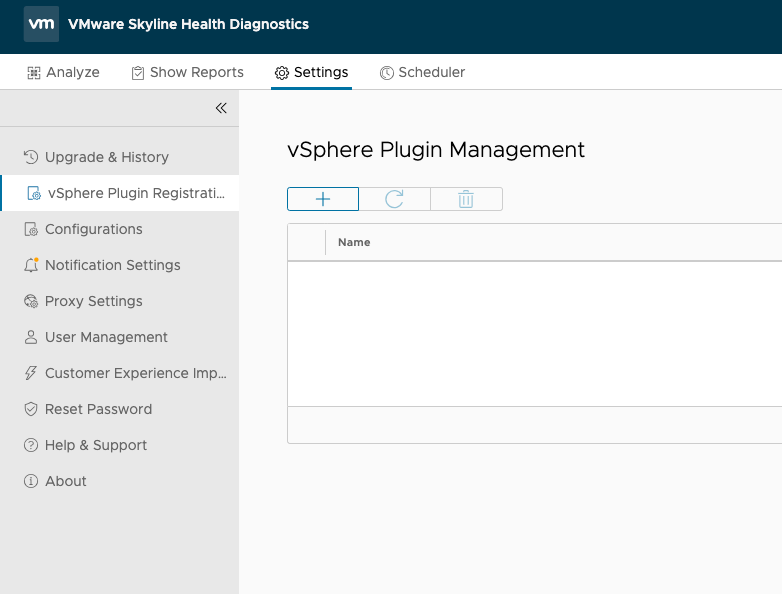782x594 pixels.
Task: Click the User Management person icon
Action: 31,337
